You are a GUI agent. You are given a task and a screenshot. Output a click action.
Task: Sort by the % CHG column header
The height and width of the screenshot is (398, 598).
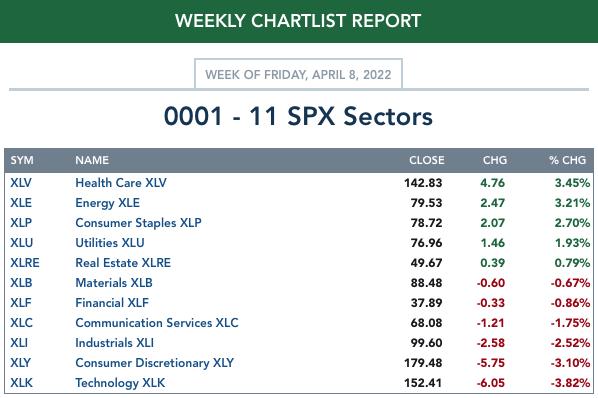click(567, 160)
